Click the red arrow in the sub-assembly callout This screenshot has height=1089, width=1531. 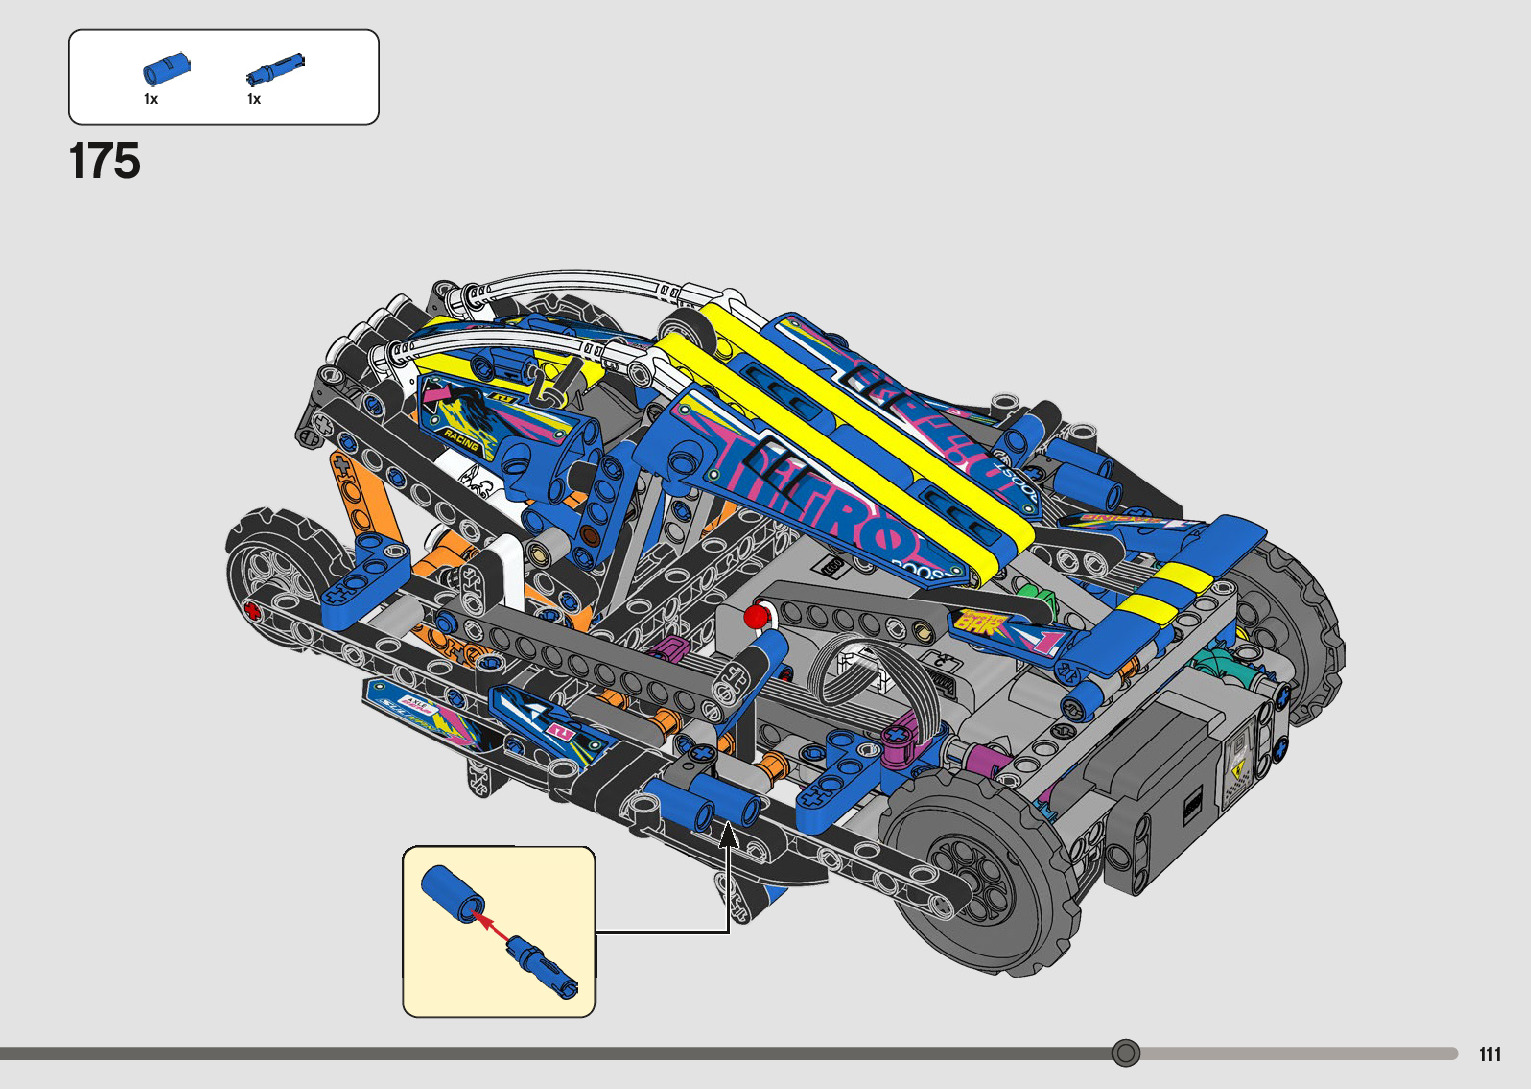(488, 920)
